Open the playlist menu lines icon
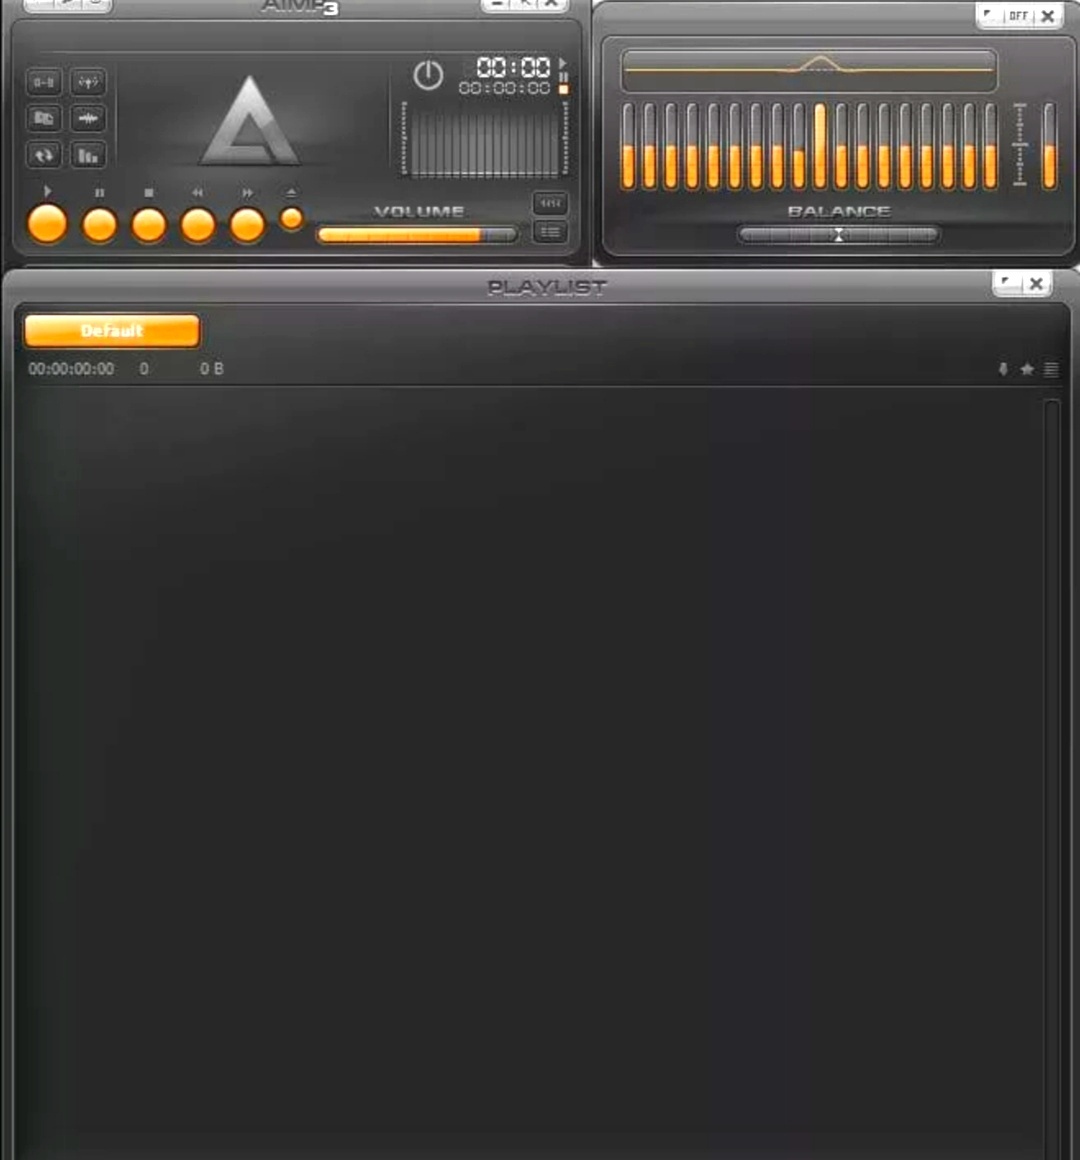The height and width of the screenshot is (1160, 1080). point(1051,368)
